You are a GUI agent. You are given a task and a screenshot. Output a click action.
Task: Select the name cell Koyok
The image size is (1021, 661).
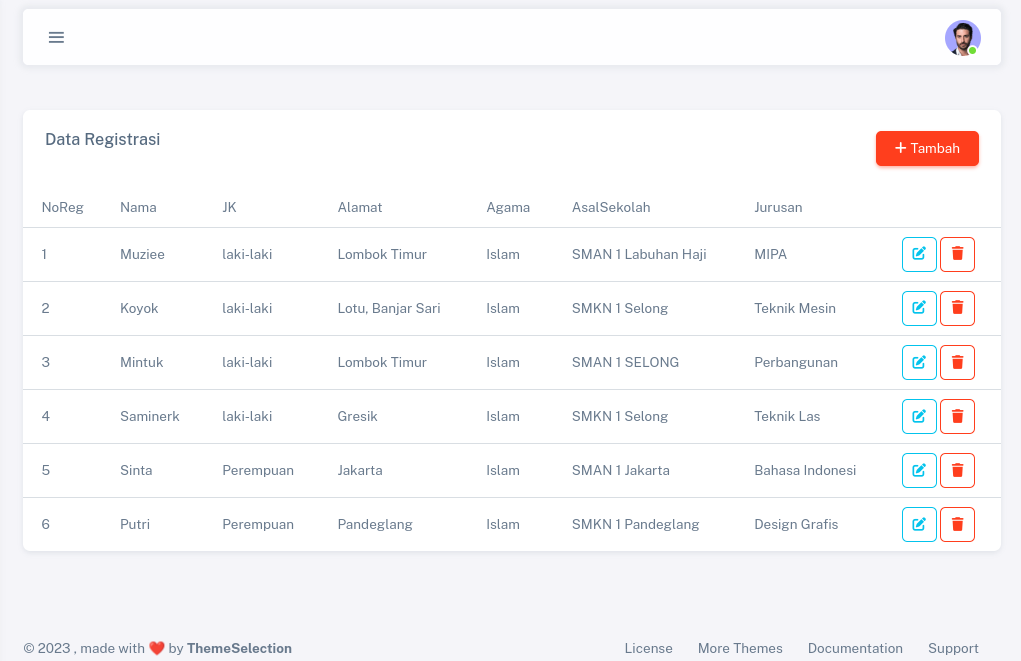139,309
